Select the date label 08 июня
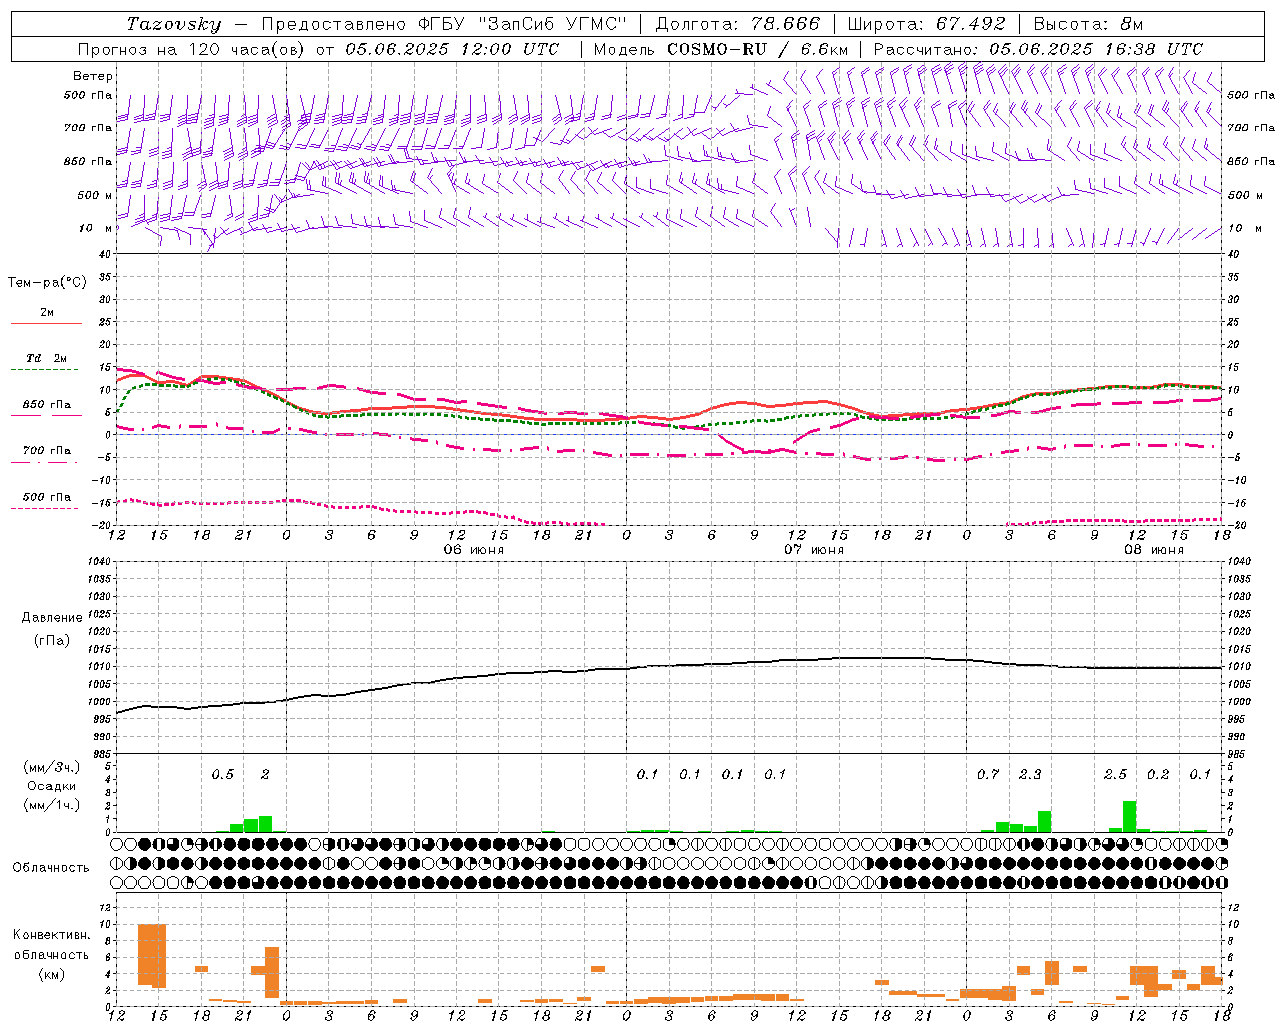Screen dimensions: 1280x1024 pos(1154,550)
